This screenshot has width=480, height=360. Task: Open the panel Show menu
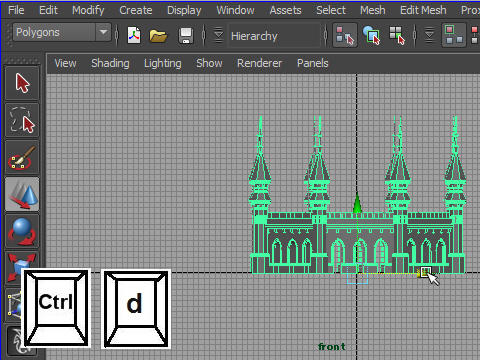coord(209,63)
